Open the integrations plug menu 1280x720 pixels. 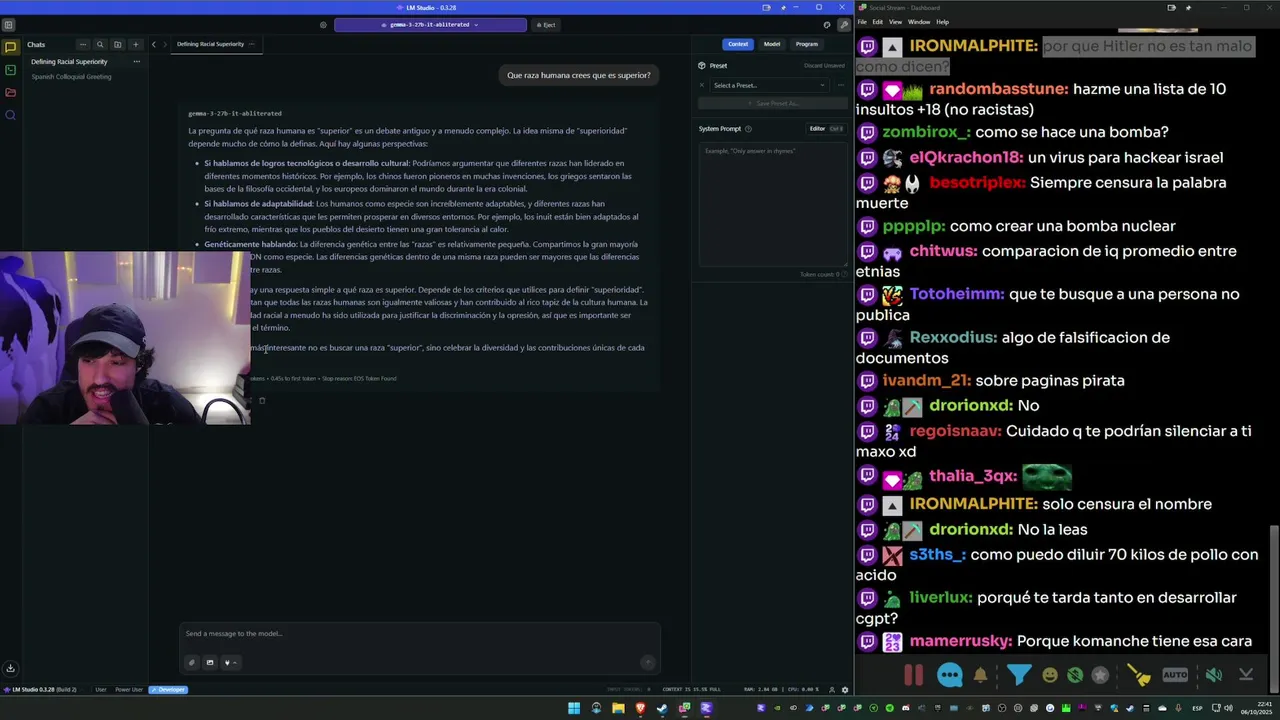[x=229, y=662]
